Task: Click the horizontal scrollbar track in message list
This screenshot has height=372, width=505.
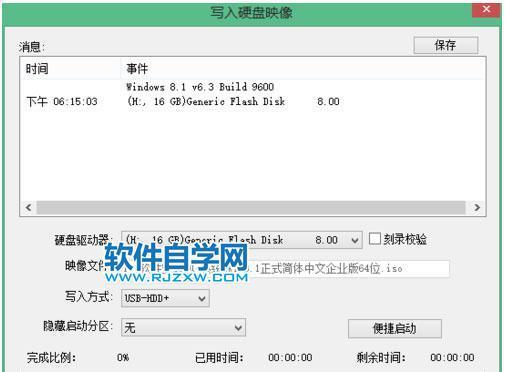Action: point(251,207)
